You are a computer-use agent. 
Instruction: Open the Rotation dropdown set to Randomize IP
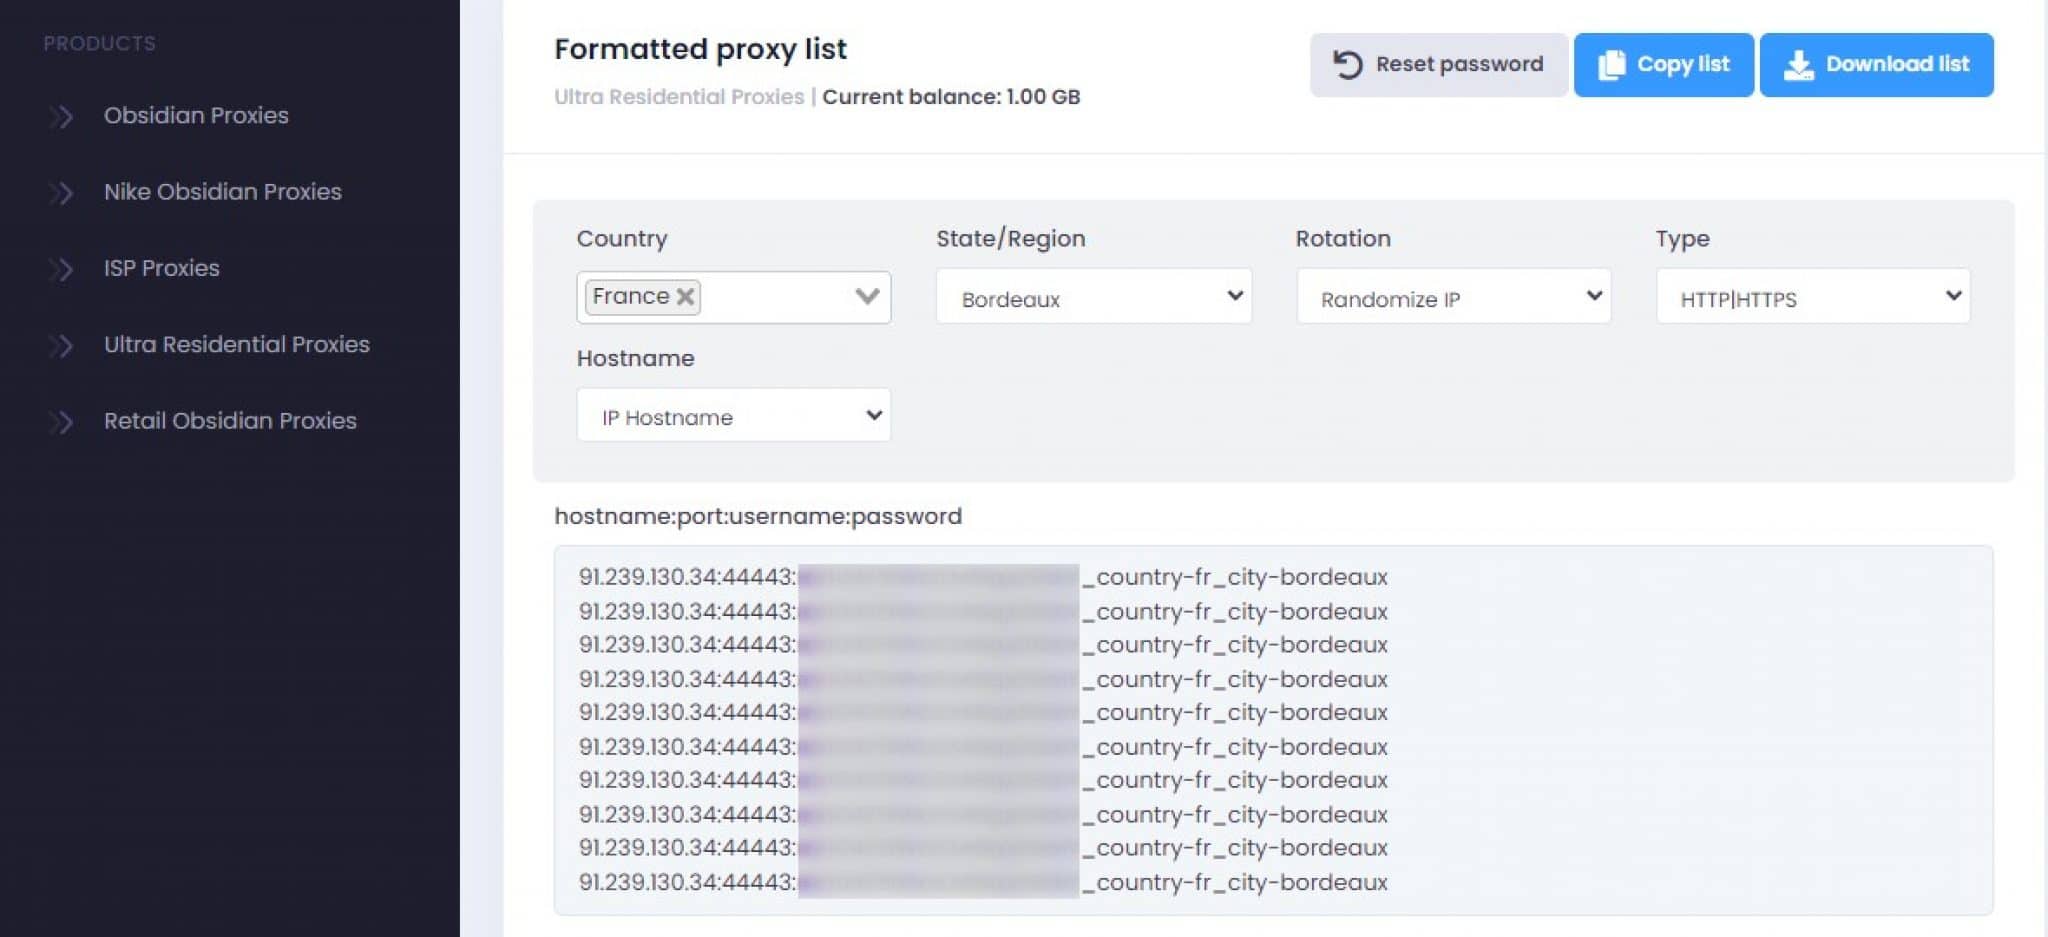[1453, 297]
